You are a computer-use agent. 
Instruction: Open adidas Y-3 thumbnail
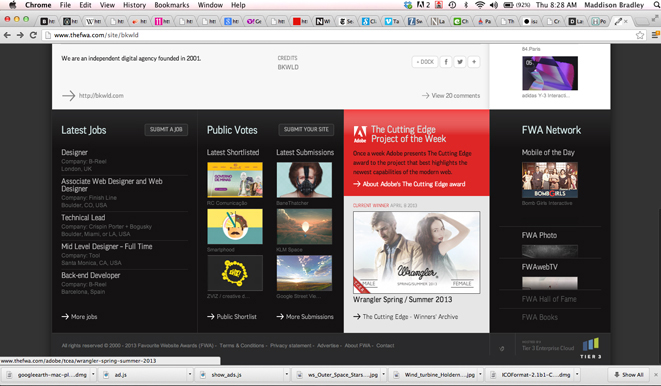pyautogui.click(x=550, y=73)
